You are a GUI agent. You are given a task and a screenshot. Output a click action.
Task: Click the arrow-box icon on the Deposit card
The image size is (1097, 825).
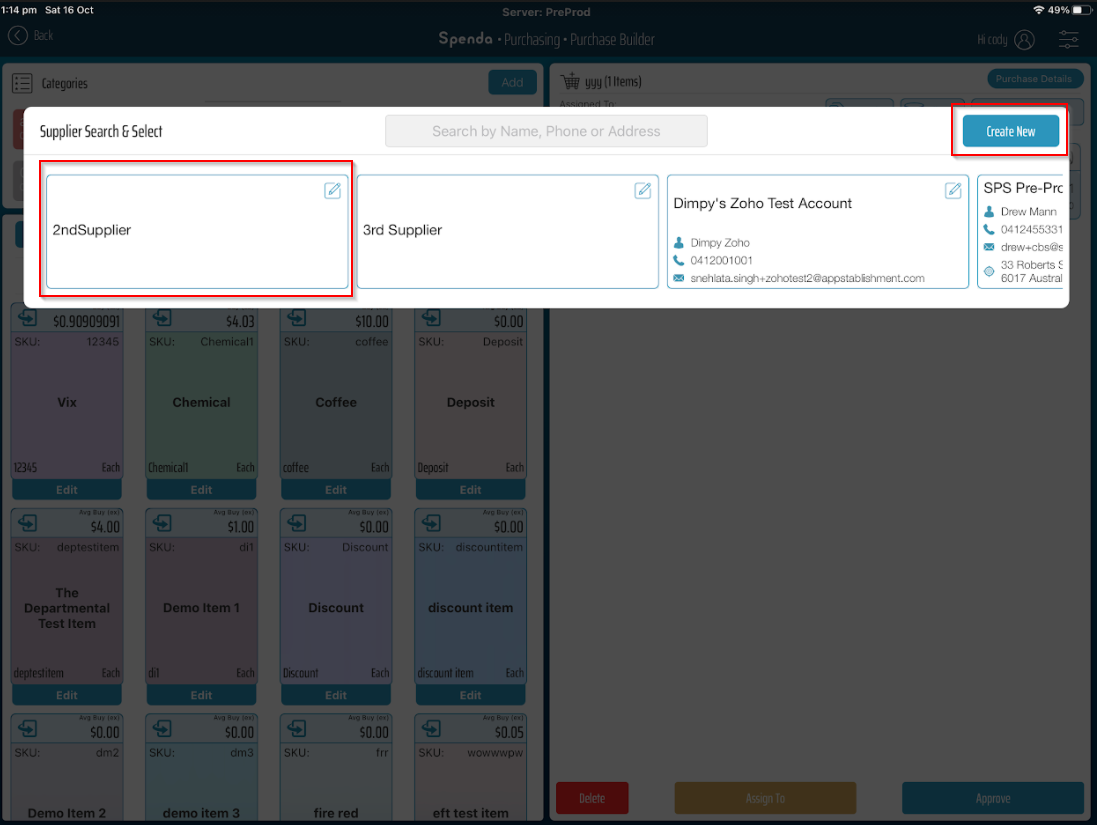click(431, 318)
